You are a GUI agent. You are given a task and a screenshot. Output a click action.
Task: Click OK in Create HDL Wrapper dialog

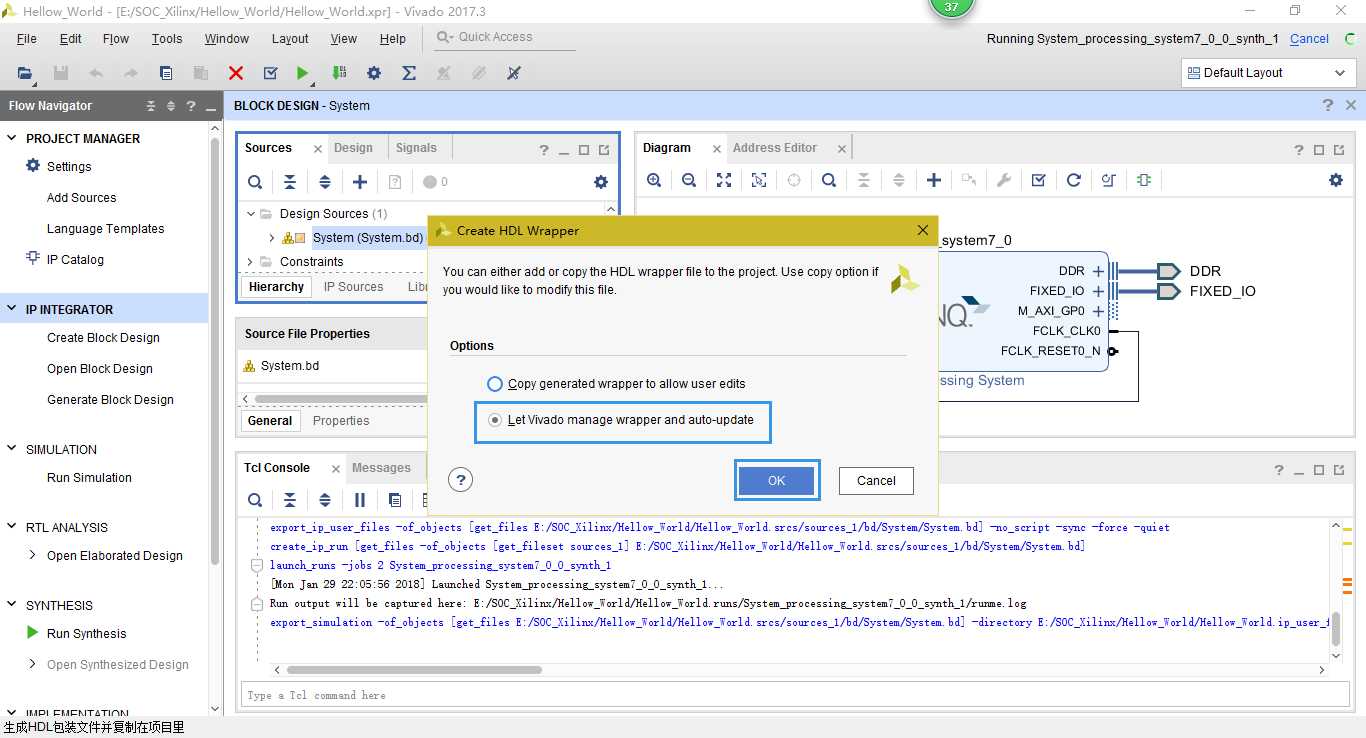pyautogui.click(x=777, y=480)
